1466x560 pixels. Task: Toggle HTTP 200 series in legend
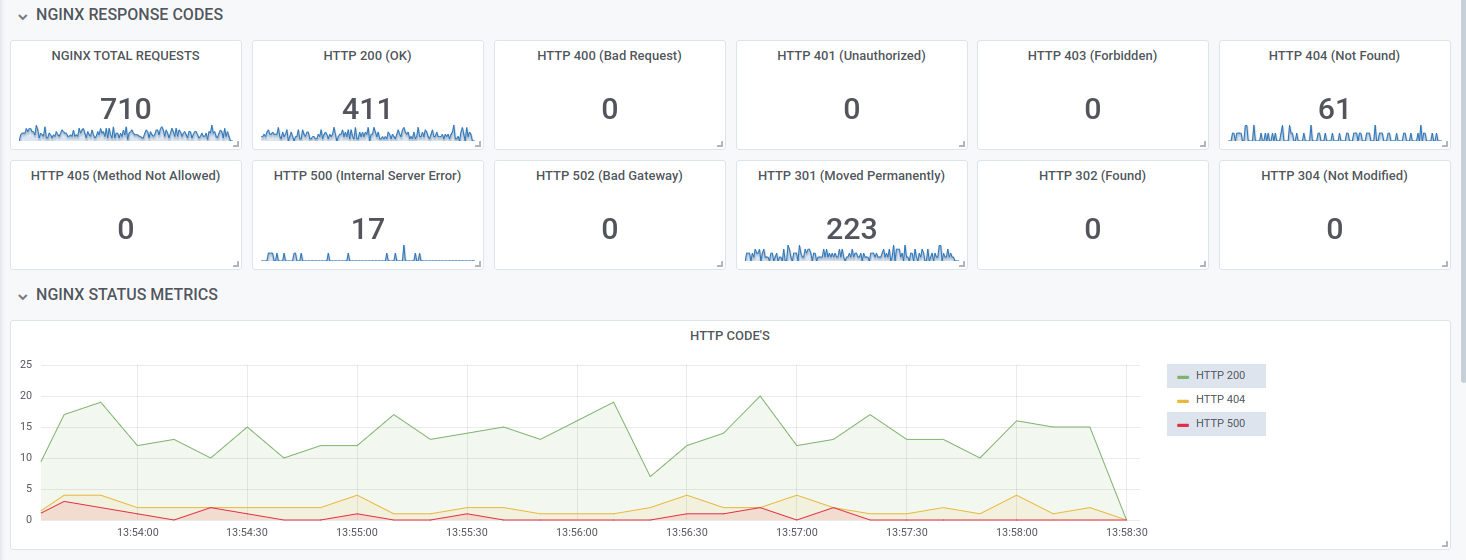click(1220, 376)
